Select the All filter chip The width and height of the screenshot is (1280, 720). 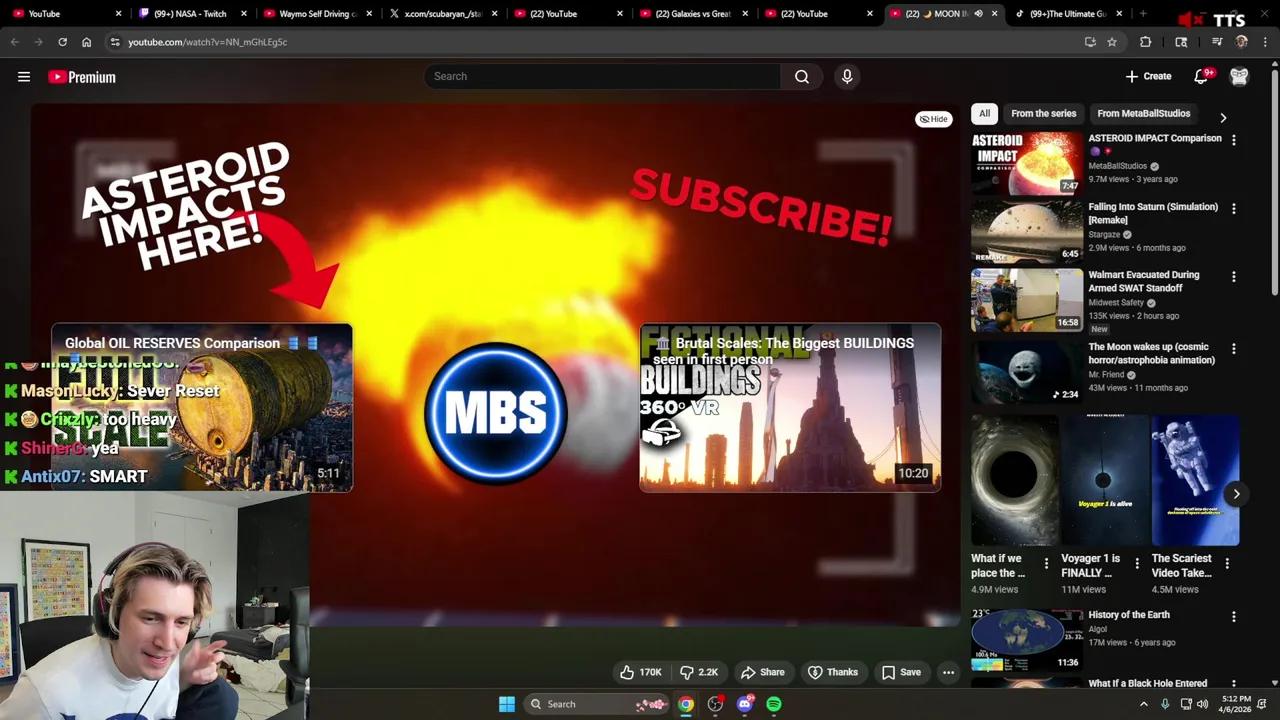pyautogui.click(x=984, y=114)
